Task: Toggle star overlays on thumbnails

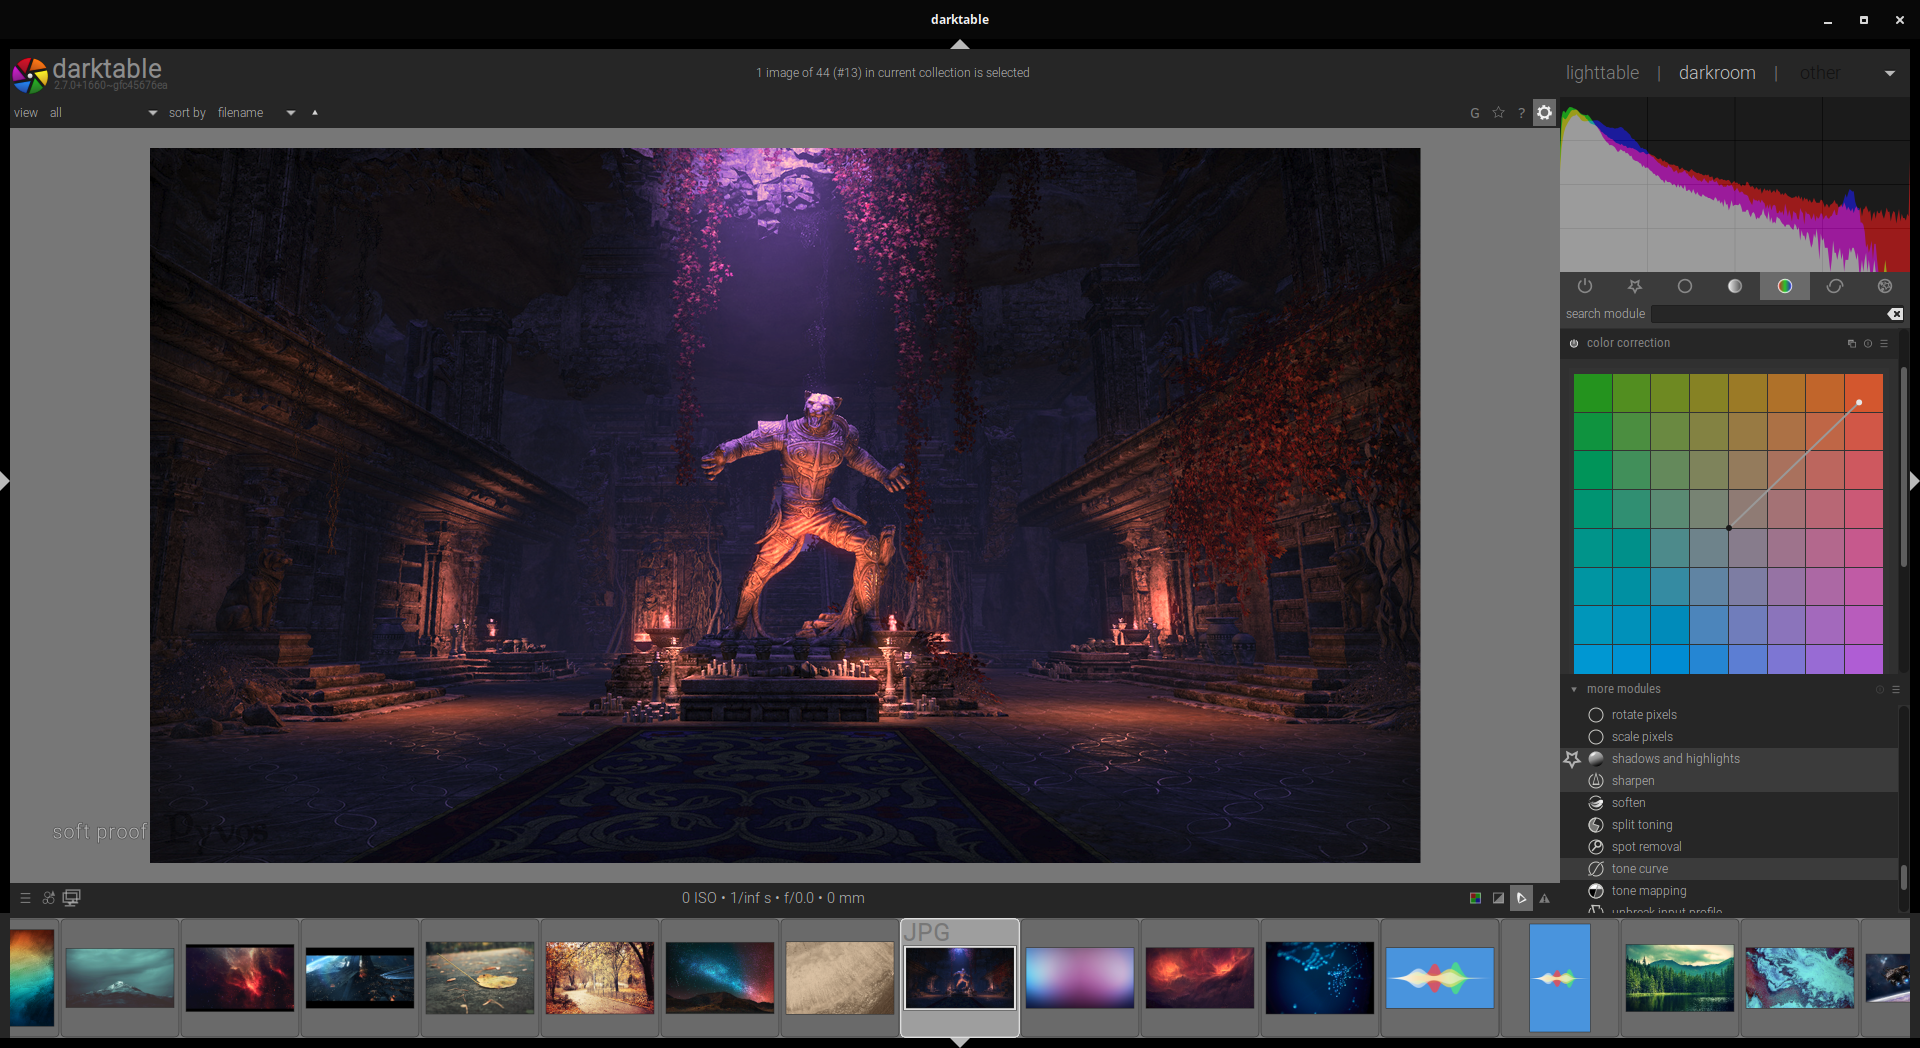Action: point(1498,112)
